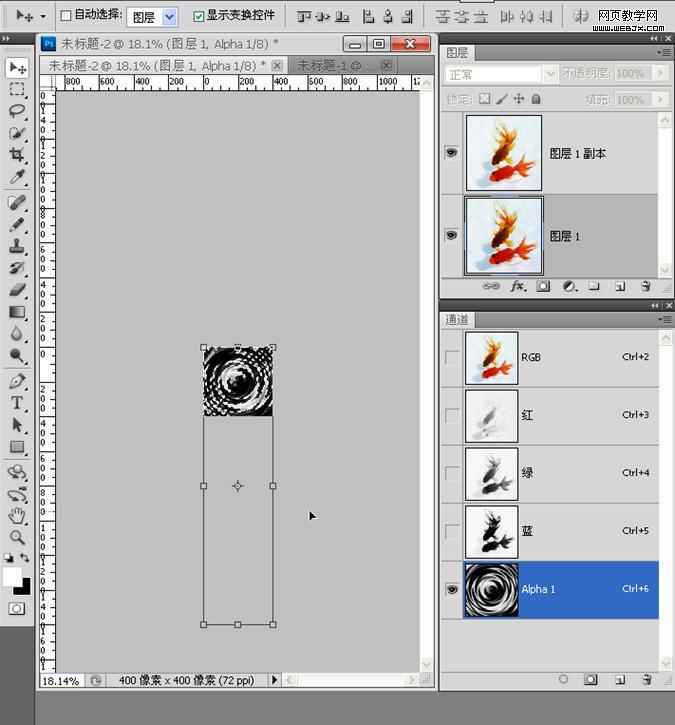Select the Zoom tool
Screen dimensions: 675x725
(x=18, y=536)
